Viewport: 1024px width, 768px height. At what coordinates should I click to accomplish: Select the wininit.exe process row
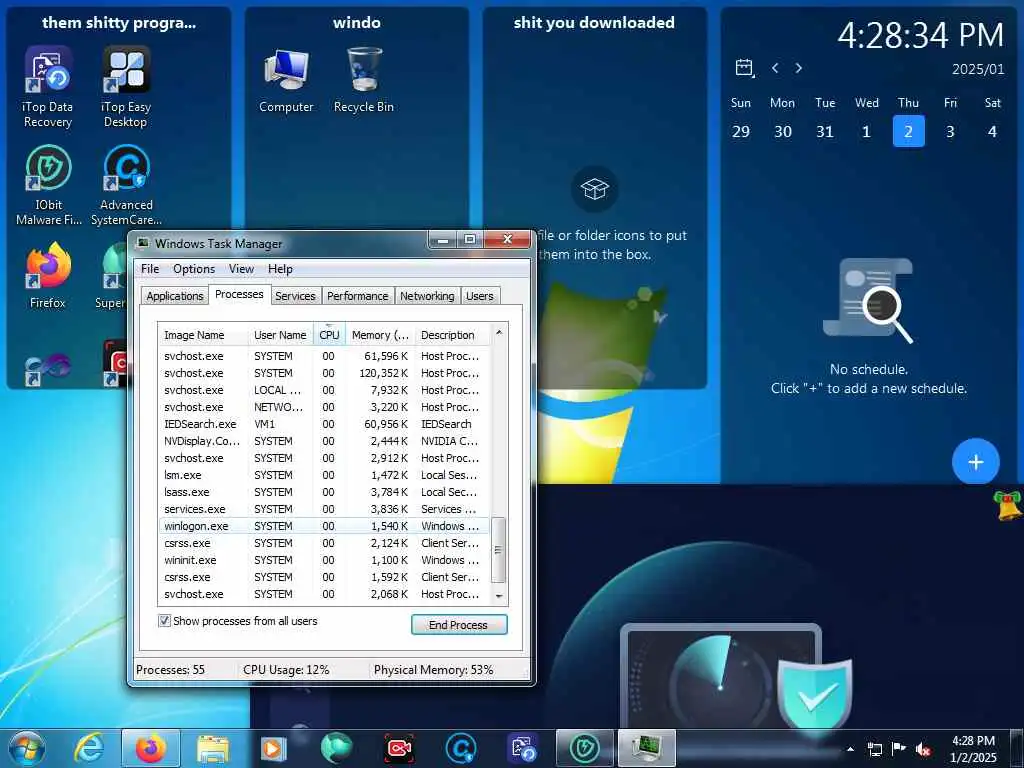pos(325,560)
